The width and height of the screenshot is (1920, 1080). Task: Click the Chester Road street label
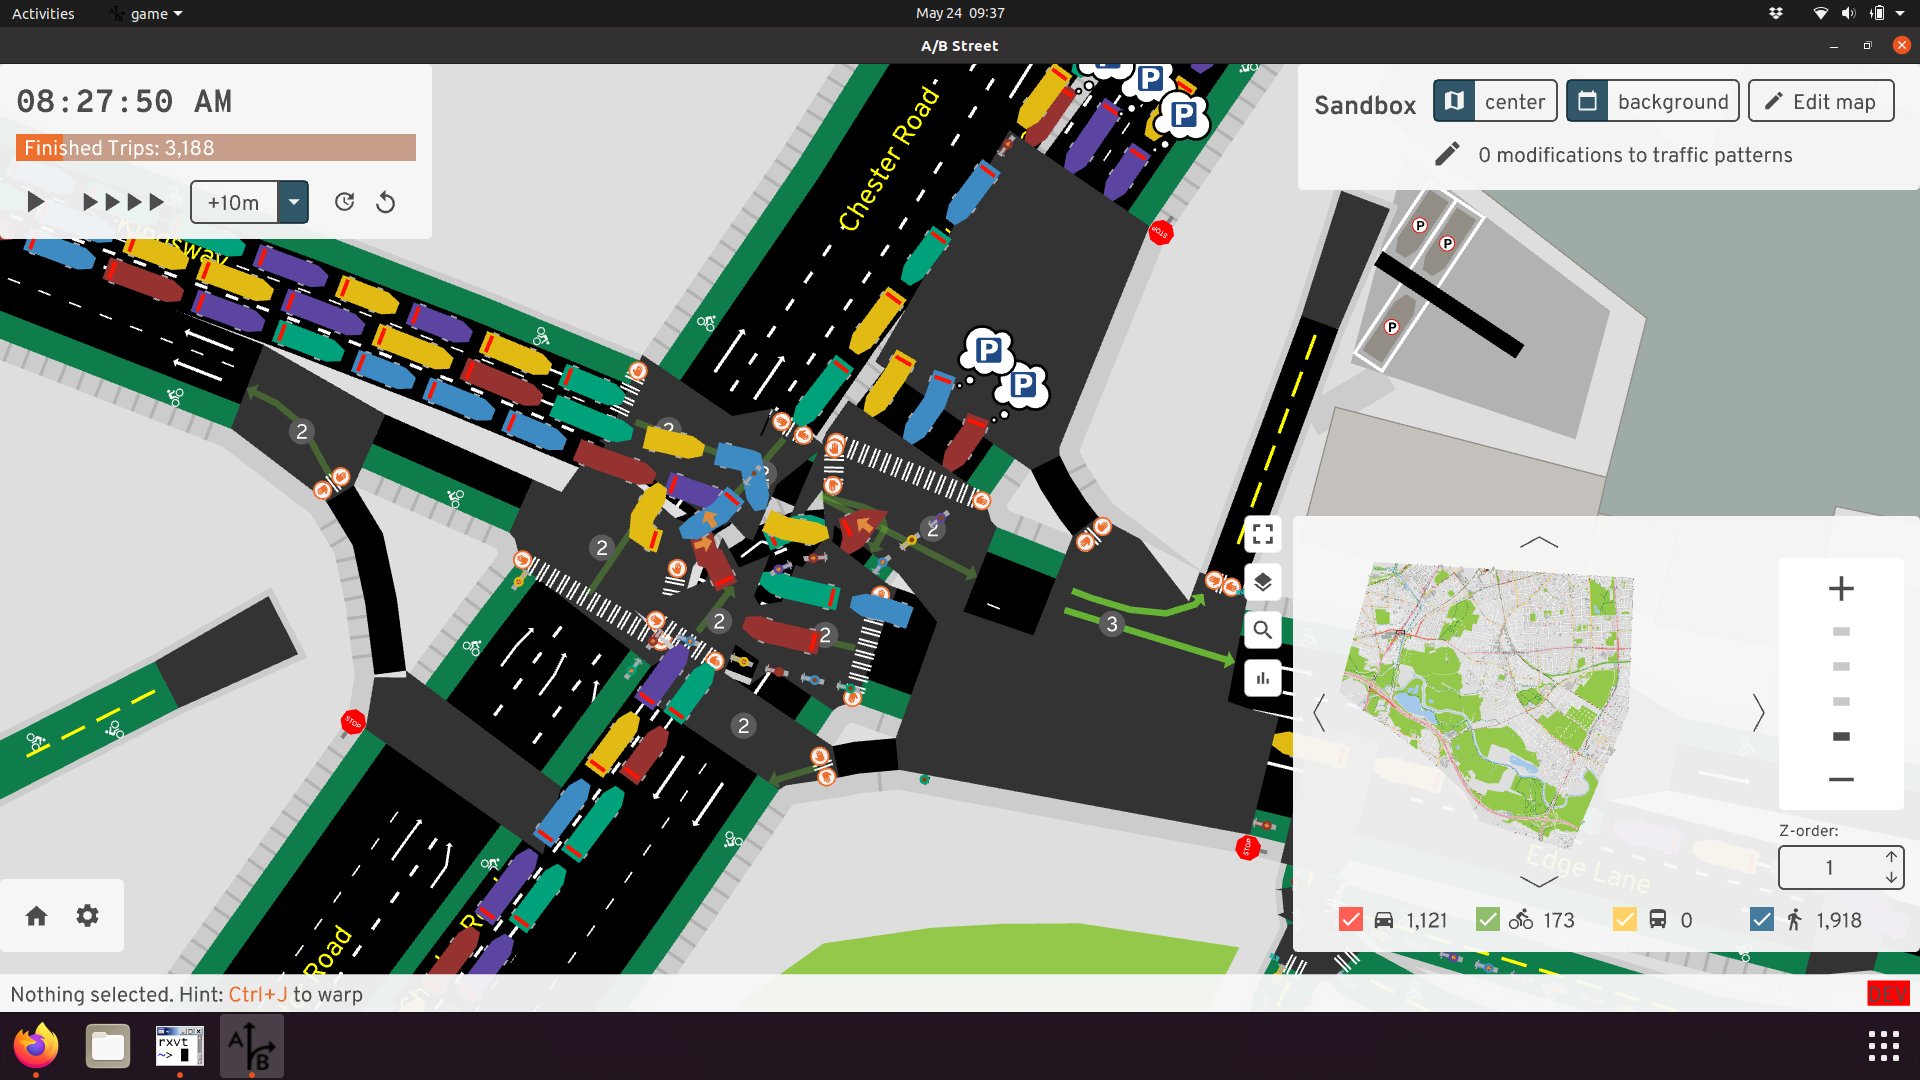click(x=889, y=158)
